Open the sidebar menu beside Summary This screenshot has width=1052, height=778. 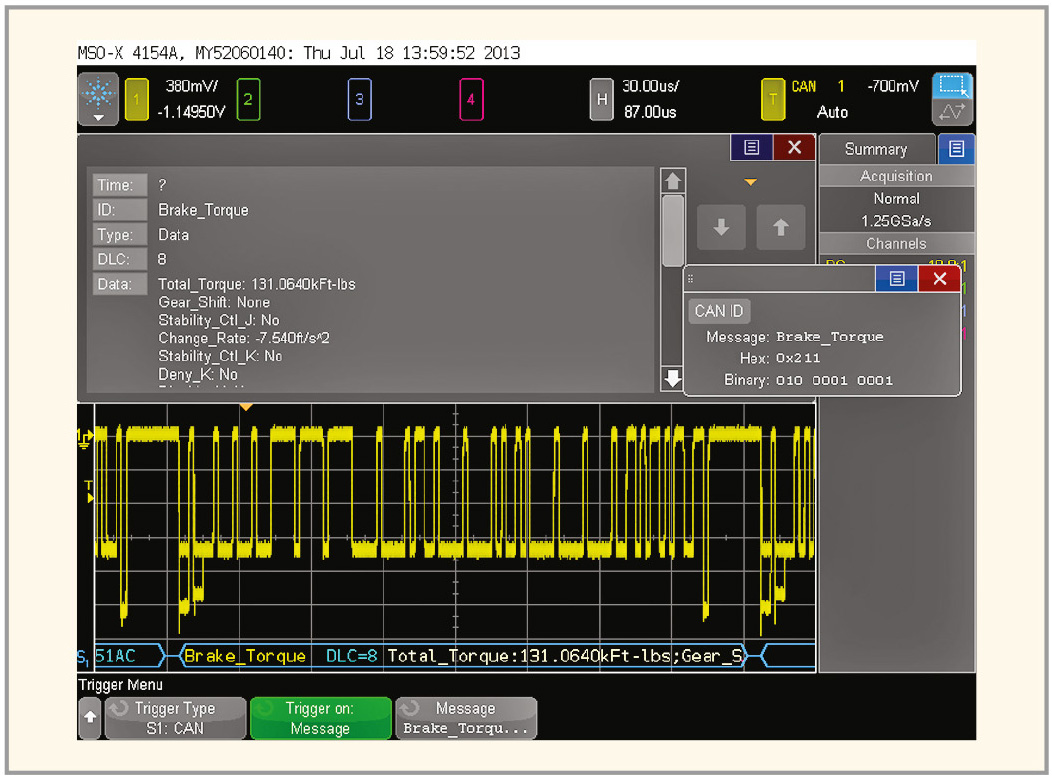(x=956, y=149)
